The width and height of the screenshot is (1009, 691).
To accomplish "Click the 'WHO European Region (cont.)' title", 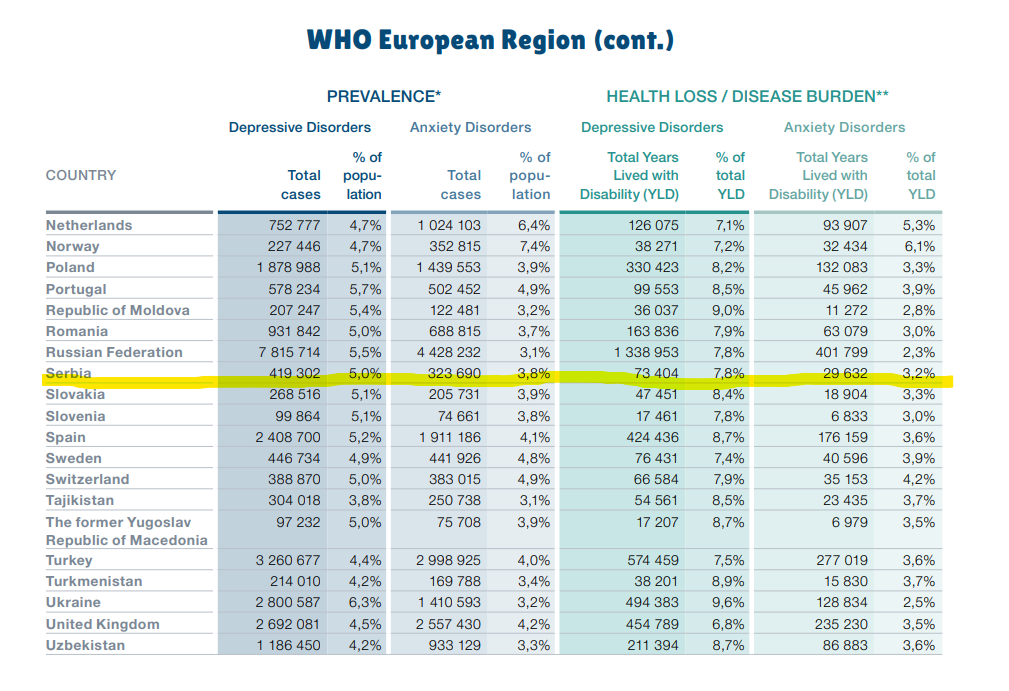I will coord(490,40).
